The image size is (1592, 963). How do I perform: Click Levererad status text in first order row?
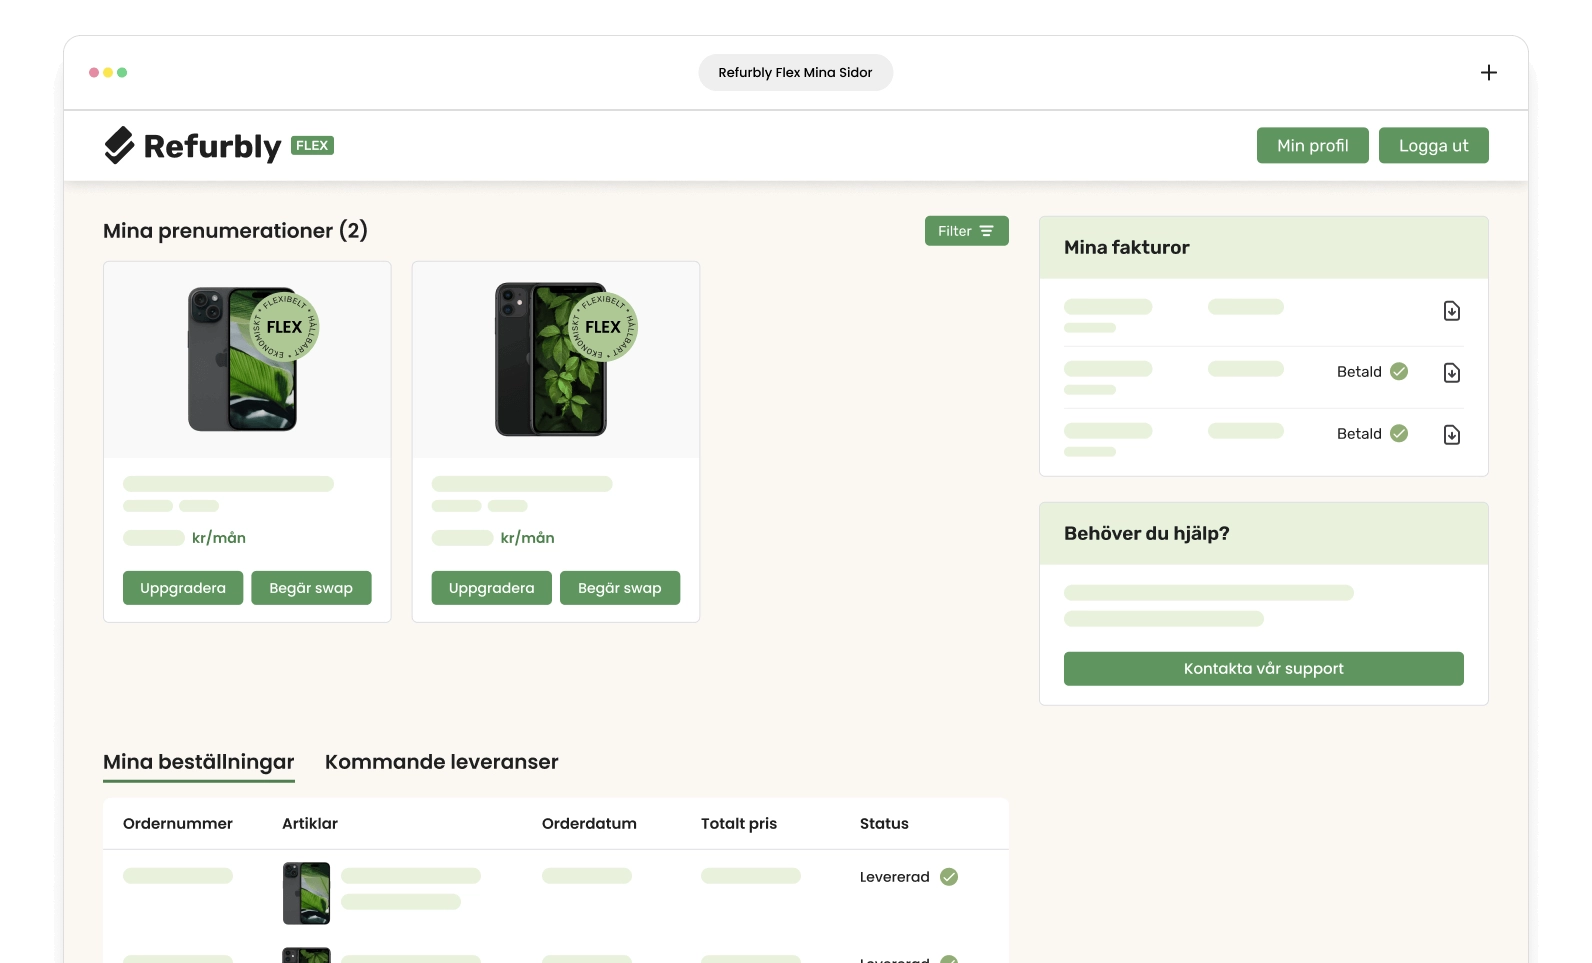pyautogui.click(x=895, y=877)
